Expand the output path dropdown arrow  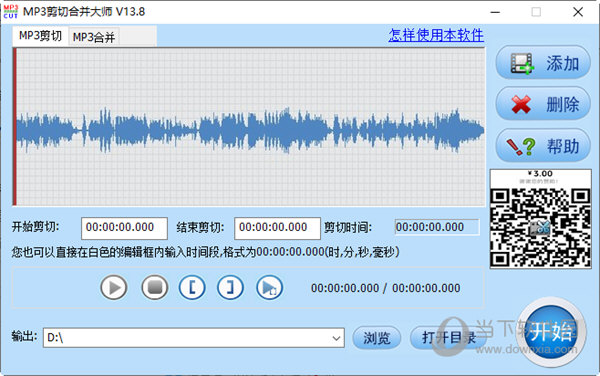click(336, 338)
